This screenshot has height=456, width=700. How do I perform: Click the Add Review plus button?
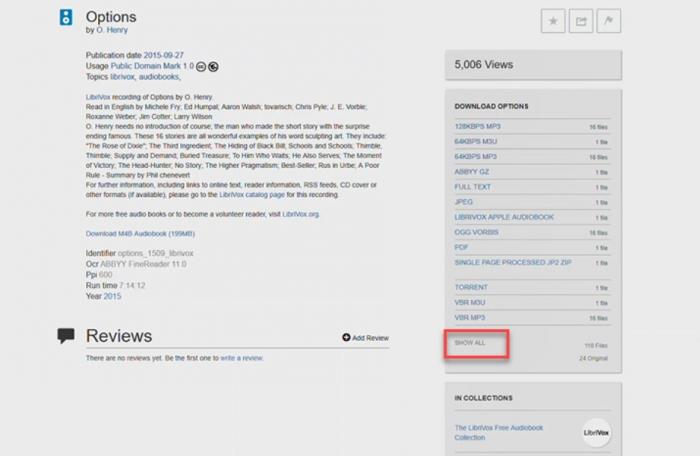tap(365, 338)
